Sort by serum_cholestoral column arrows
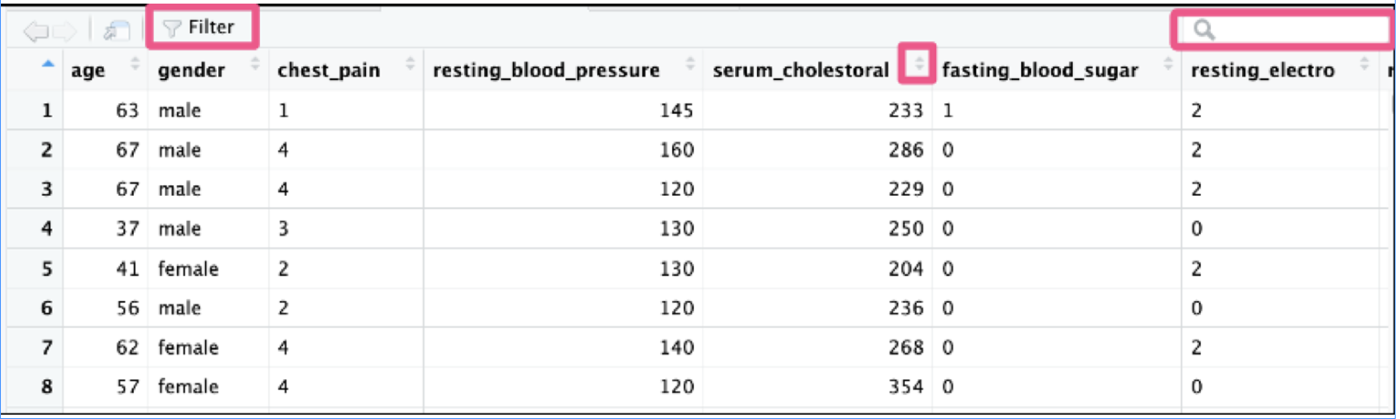Viewport: 1400px width, 419px height. click(918, 66)
